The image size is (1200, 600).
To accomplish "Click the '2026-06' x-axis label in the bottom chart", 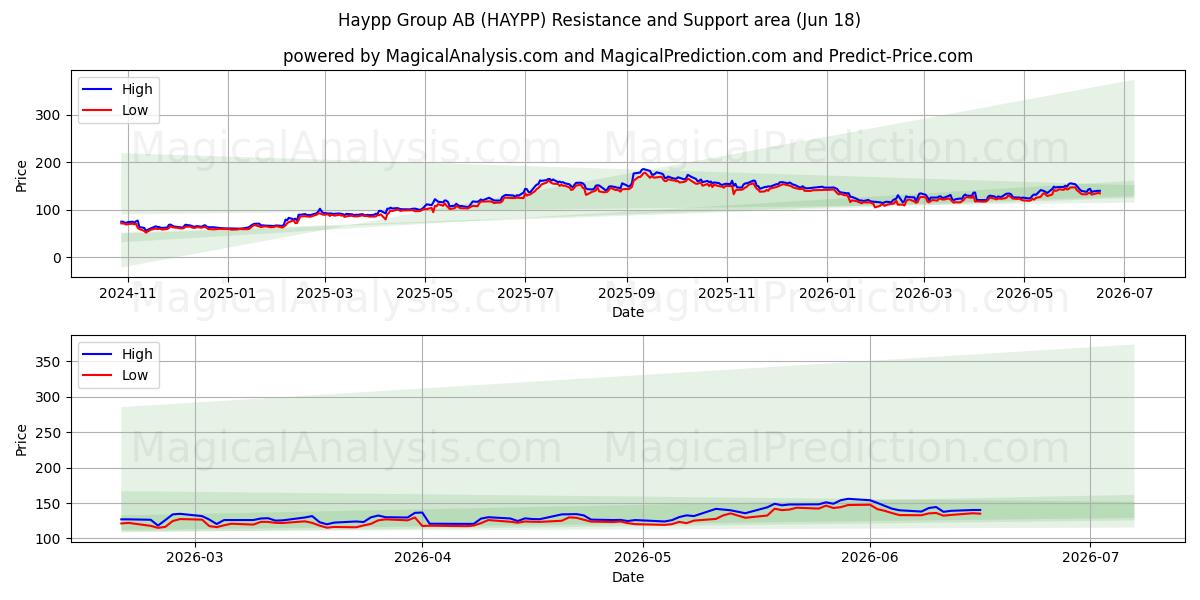I will click(869, 560).
